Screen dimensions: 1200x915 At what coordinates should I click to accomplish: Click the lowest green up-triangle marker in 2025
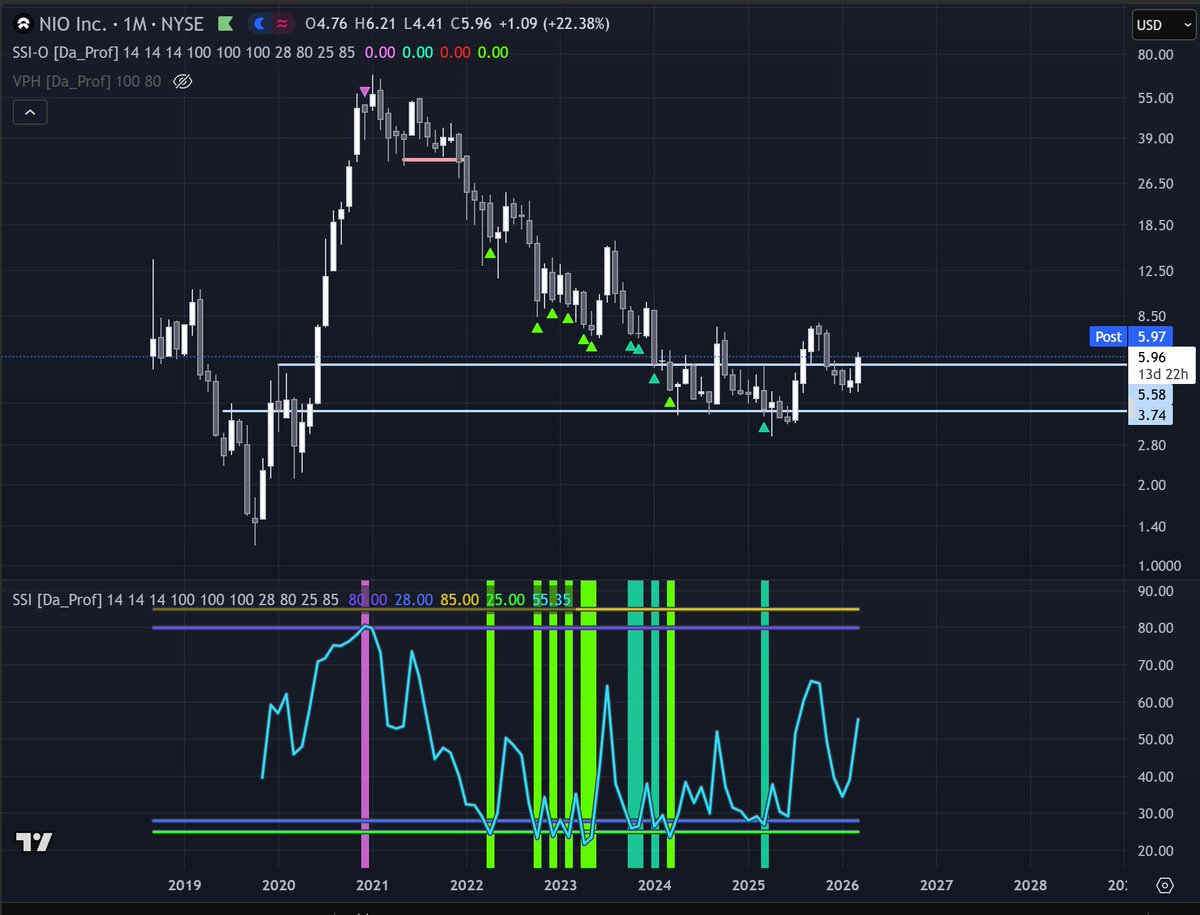(764, 428)
